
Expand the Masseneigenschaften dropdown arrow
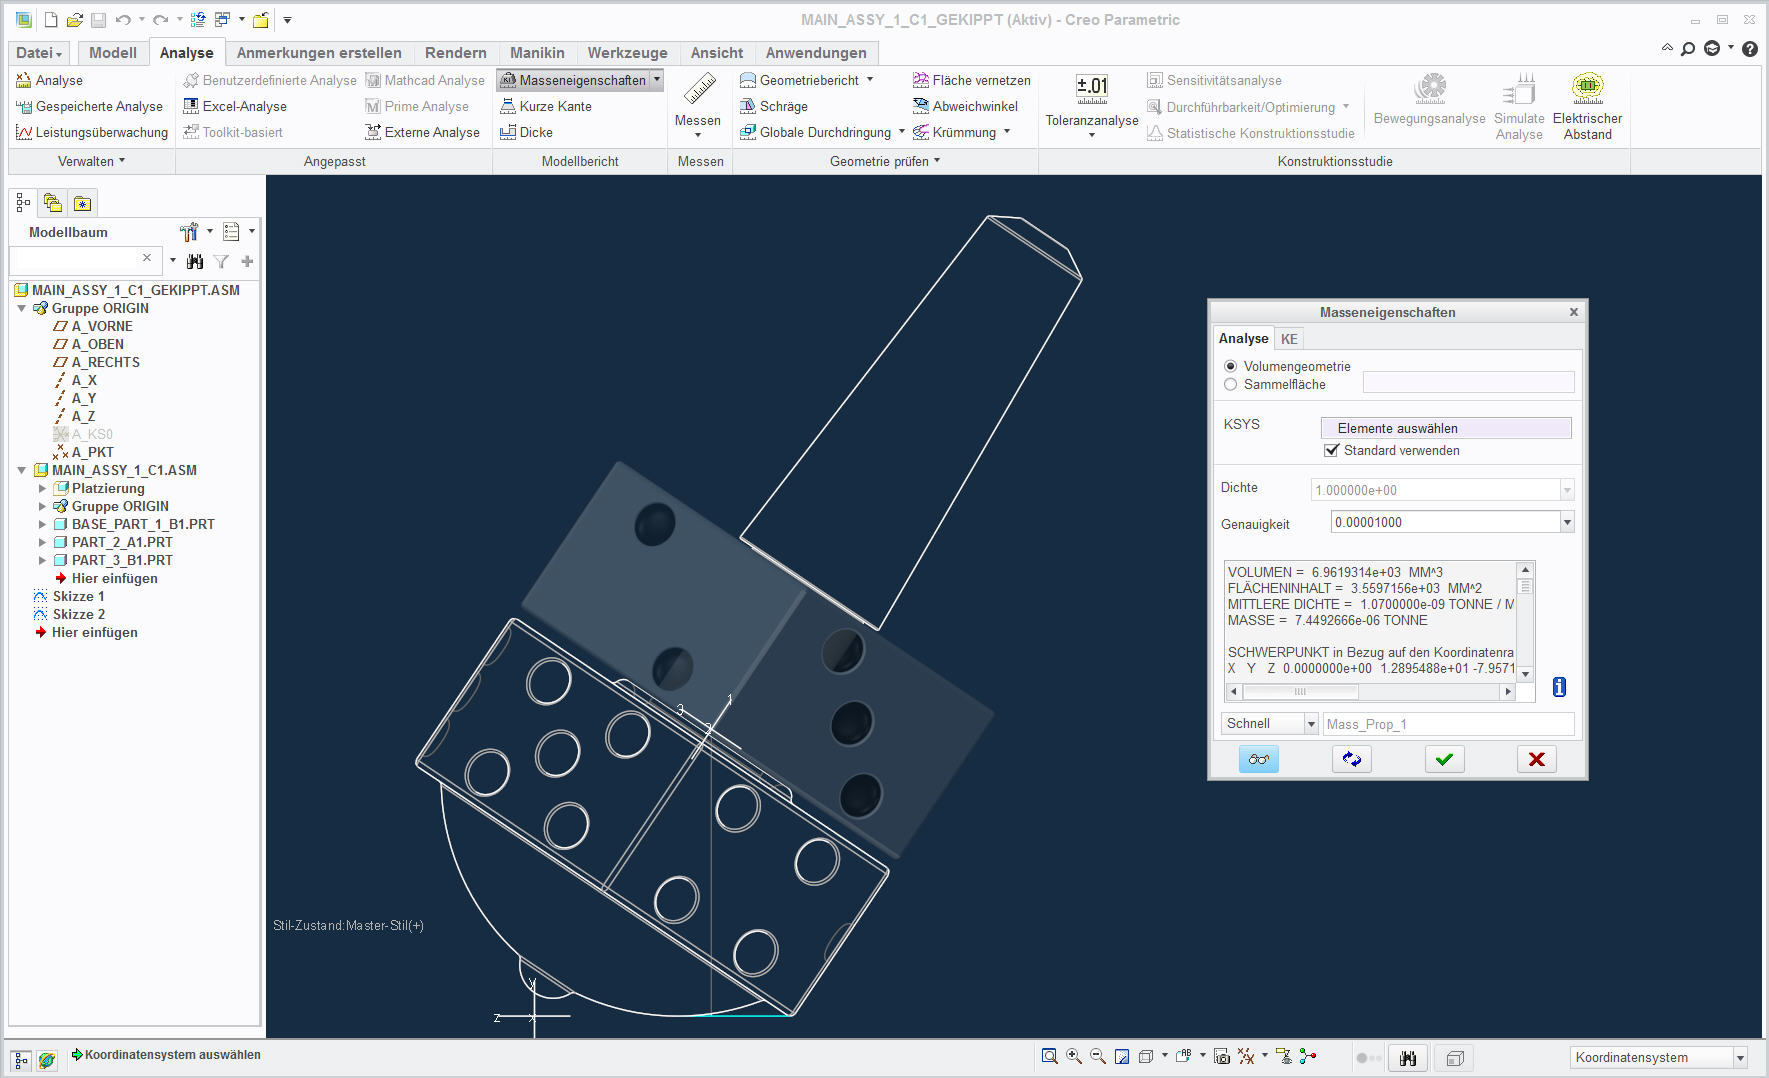point(657,80)
